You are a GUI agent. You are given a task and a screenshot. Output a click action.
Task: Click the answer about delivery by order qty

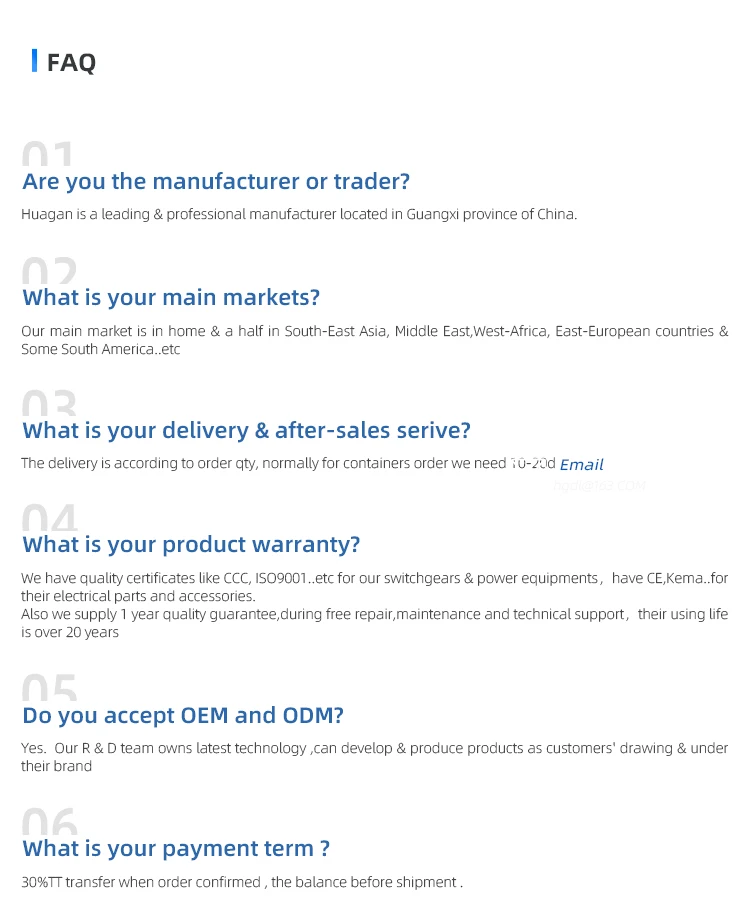pos(288,464)
